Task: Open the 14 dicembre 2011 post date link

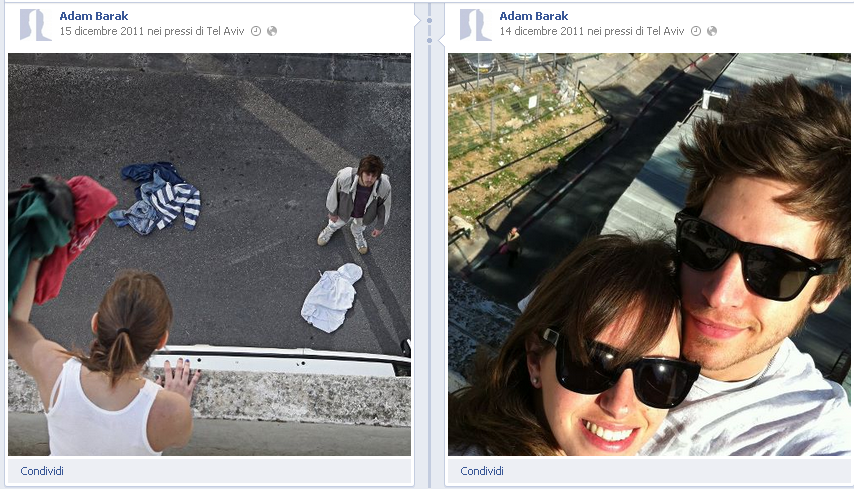Action: tap(542, 31)
